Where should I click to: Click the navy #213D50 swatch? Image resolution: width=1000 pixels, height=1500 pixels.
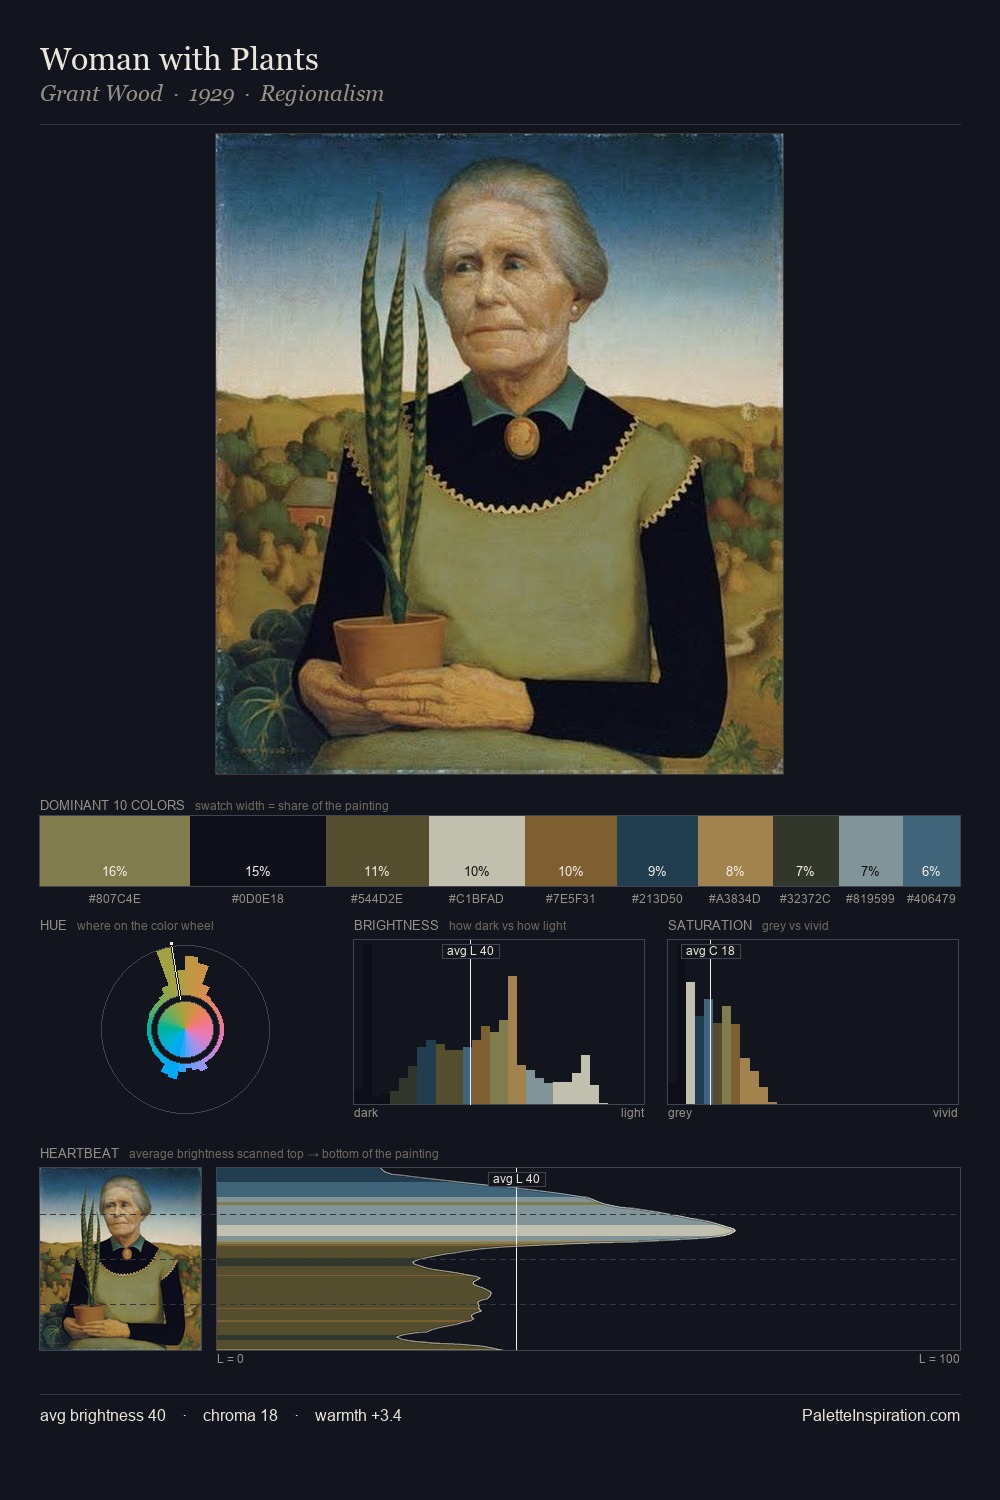pos(657,851)
